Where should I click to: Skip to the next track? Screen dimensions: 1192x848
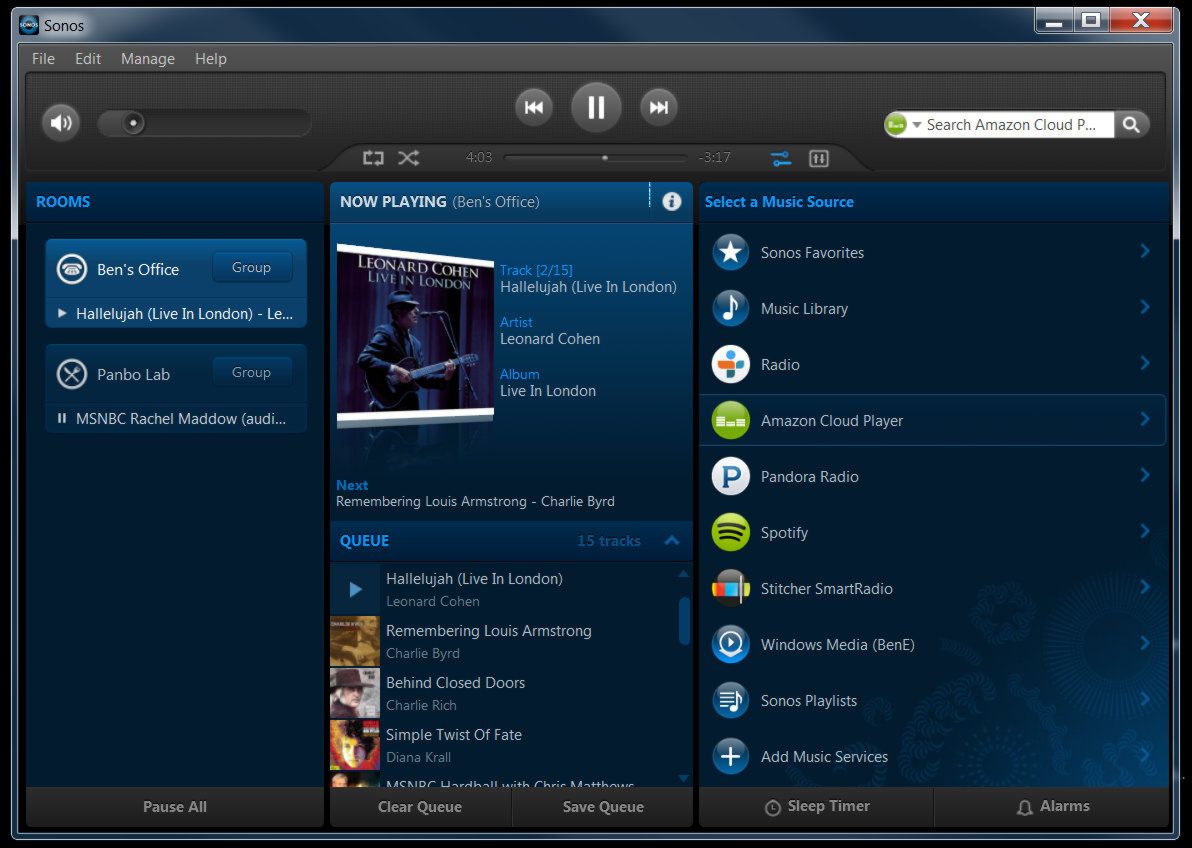658,107
